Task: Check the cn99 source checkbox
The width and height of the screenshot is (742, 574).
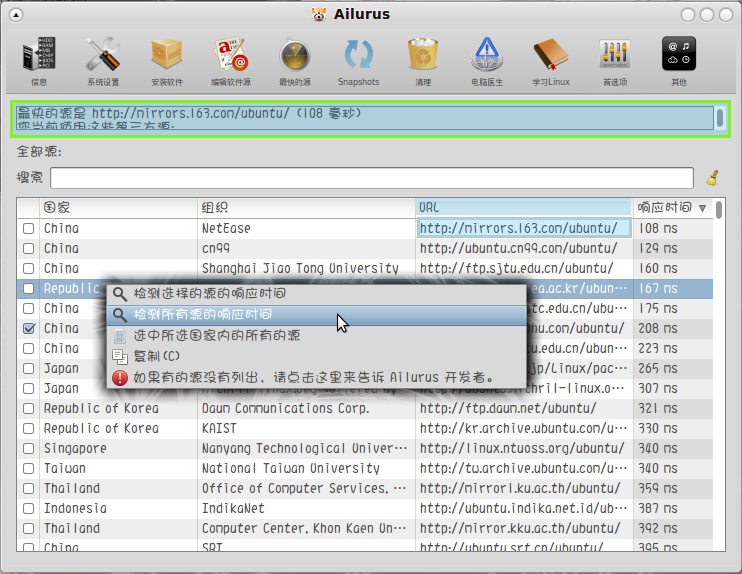Action: [28, 248]
